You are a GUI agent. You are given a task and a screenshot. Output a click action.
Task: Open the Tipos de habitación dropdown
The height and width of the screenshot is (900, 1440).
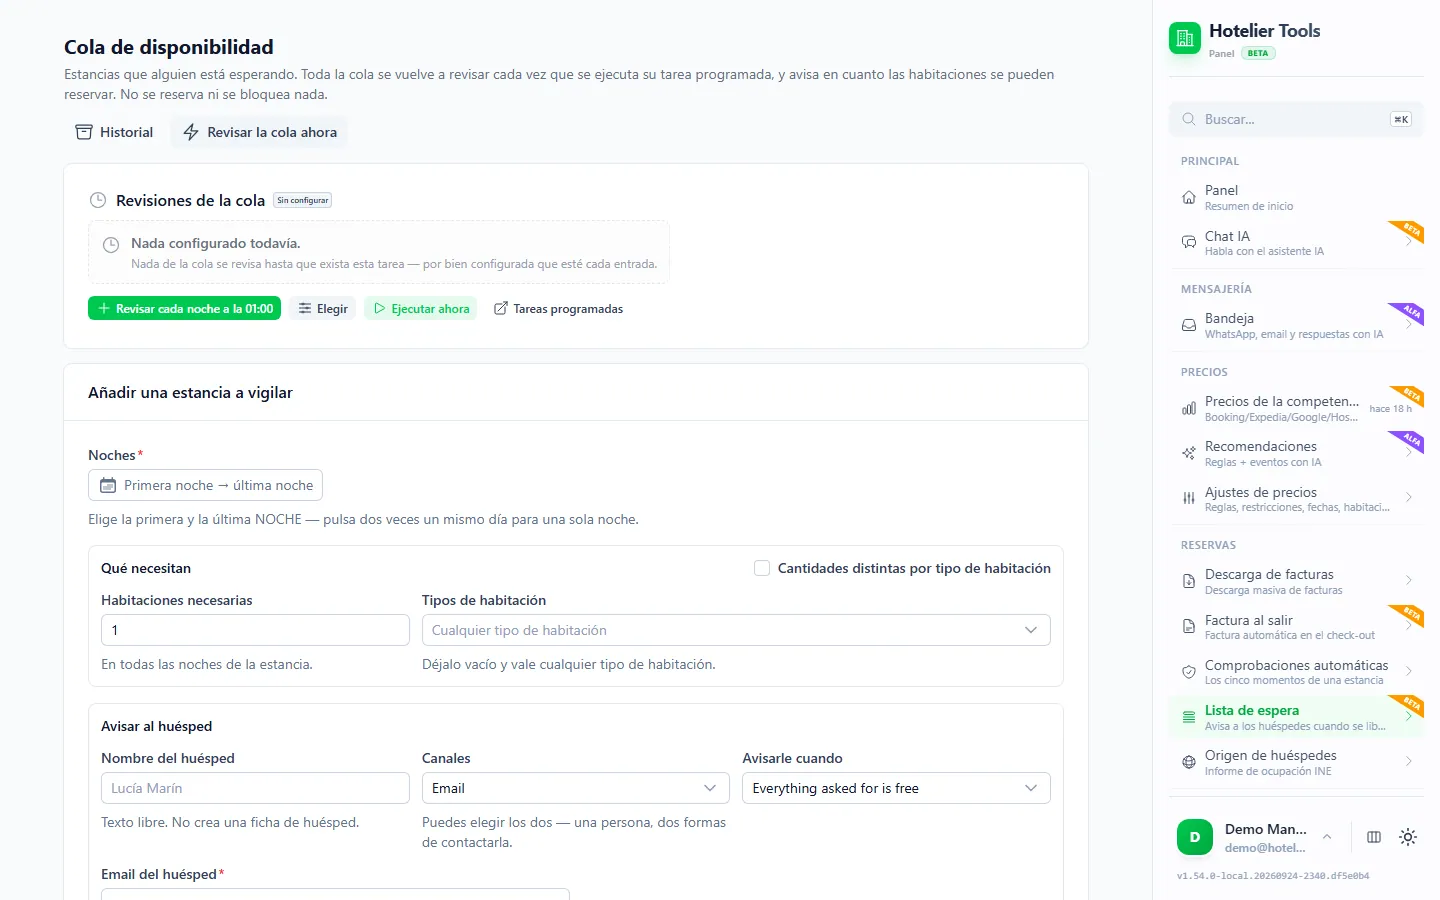[x=736, y=630]
